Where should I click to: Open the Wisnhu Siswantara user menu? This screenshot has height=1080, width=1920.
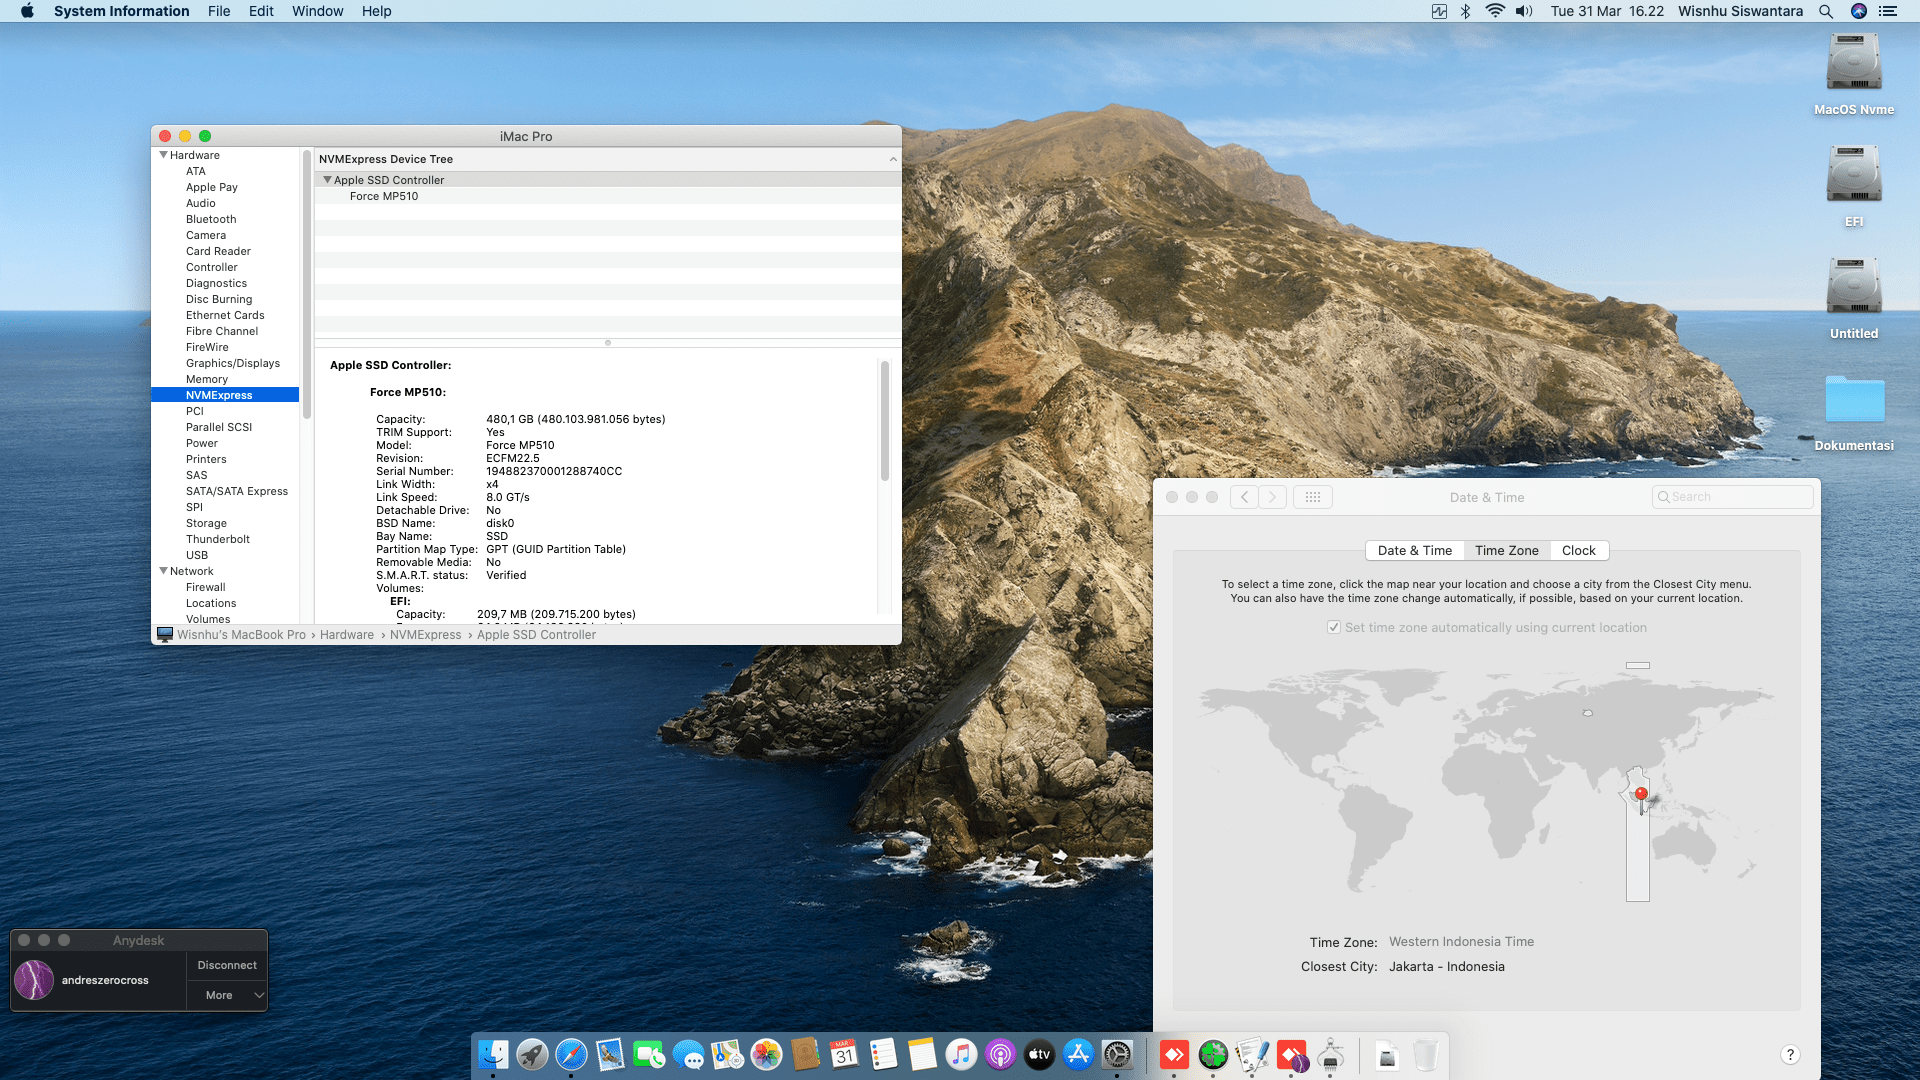(1740, 11)
